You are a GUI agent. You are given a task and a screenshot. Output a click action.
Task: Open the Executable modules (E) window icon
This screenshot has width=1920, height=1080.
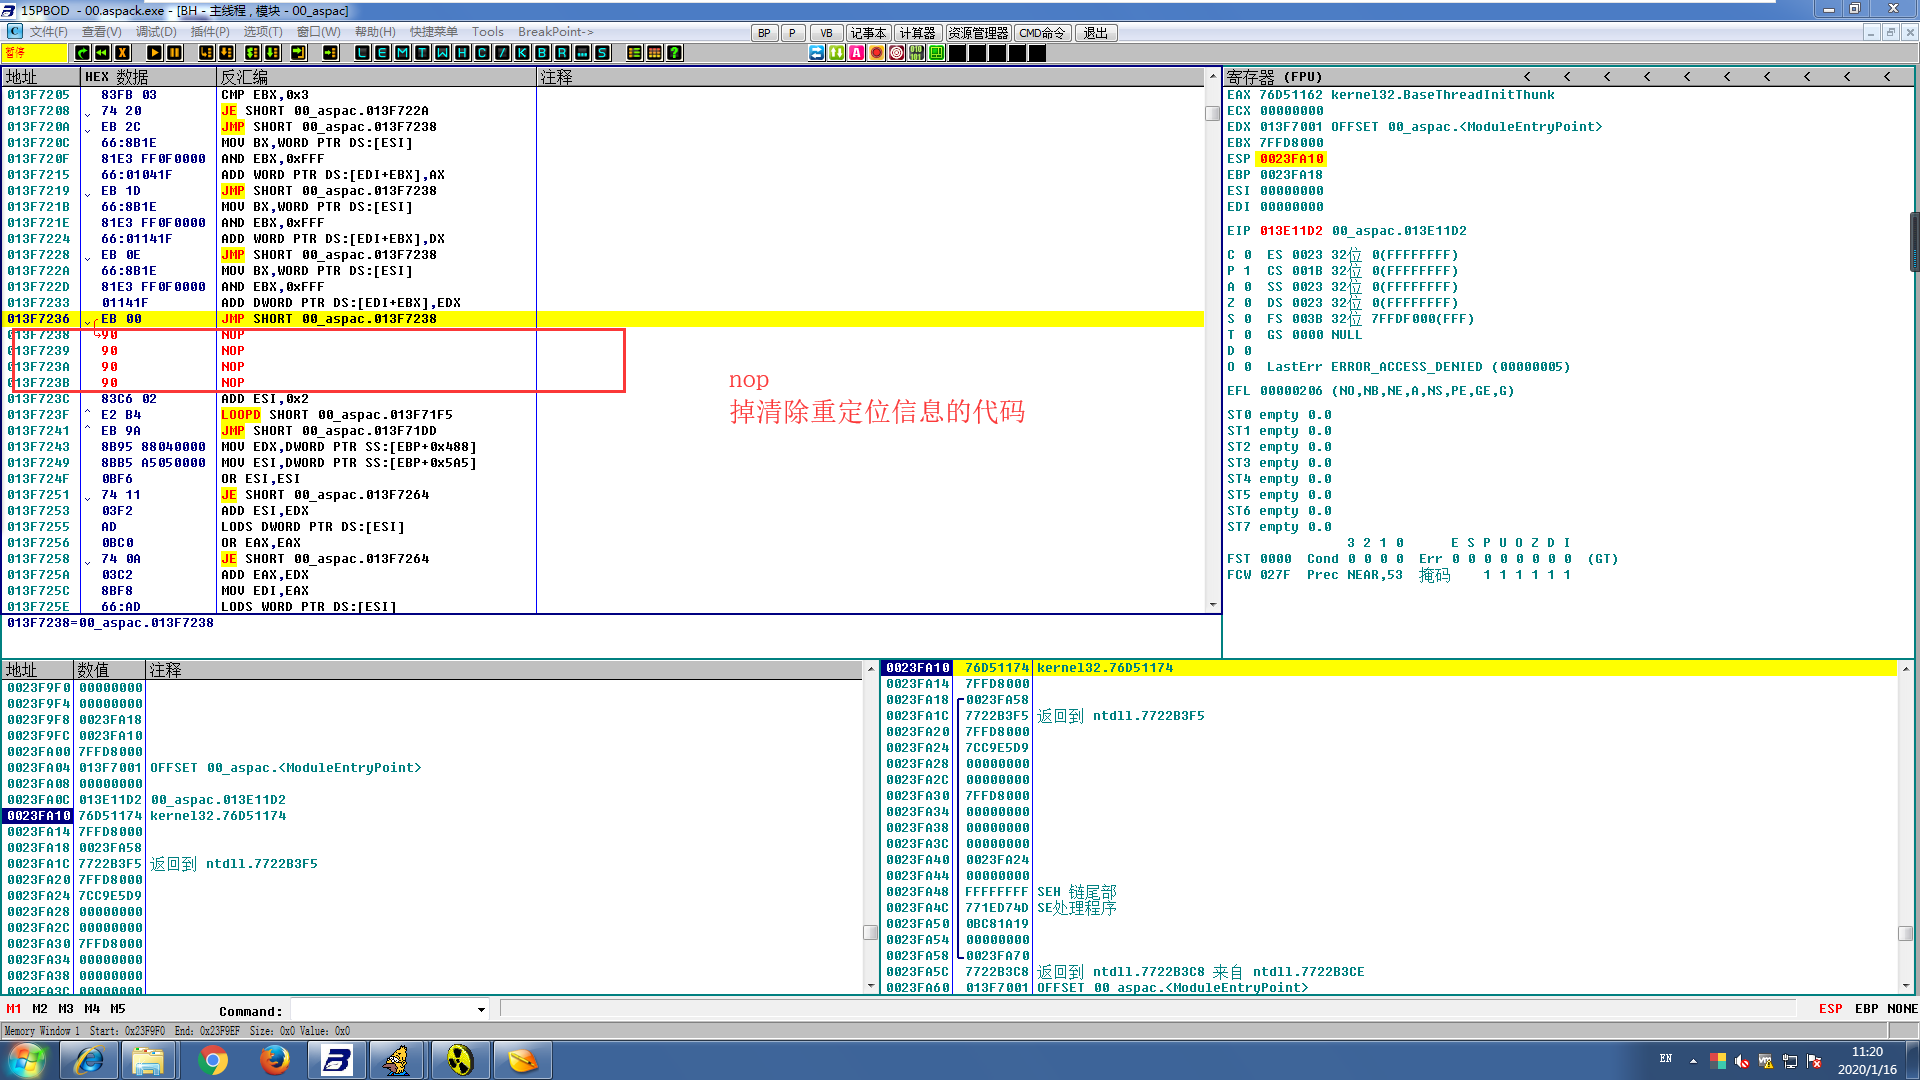coord(382,53)
